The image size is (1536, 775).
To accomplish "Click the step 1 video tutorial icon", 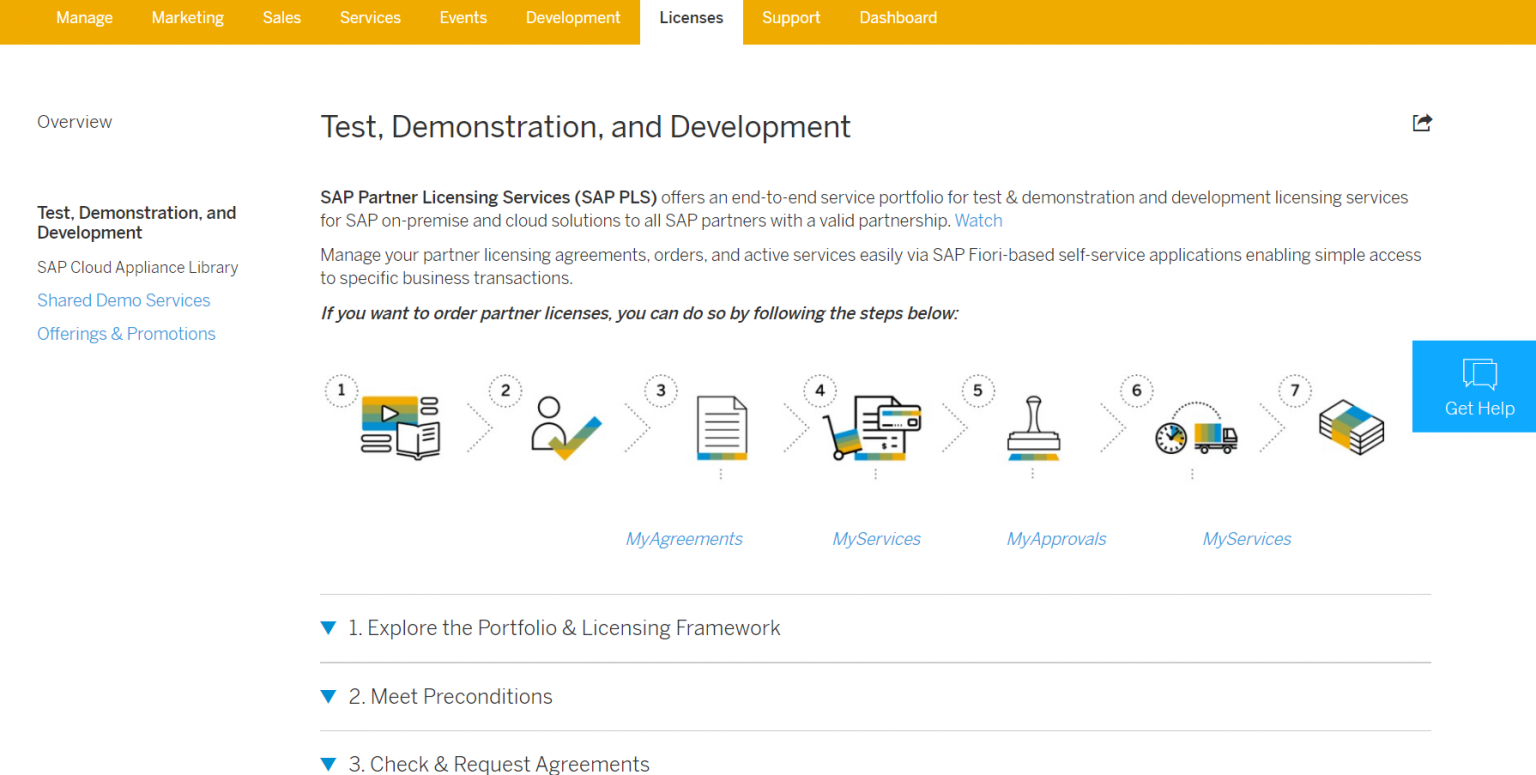I will (x=400, y=423).
